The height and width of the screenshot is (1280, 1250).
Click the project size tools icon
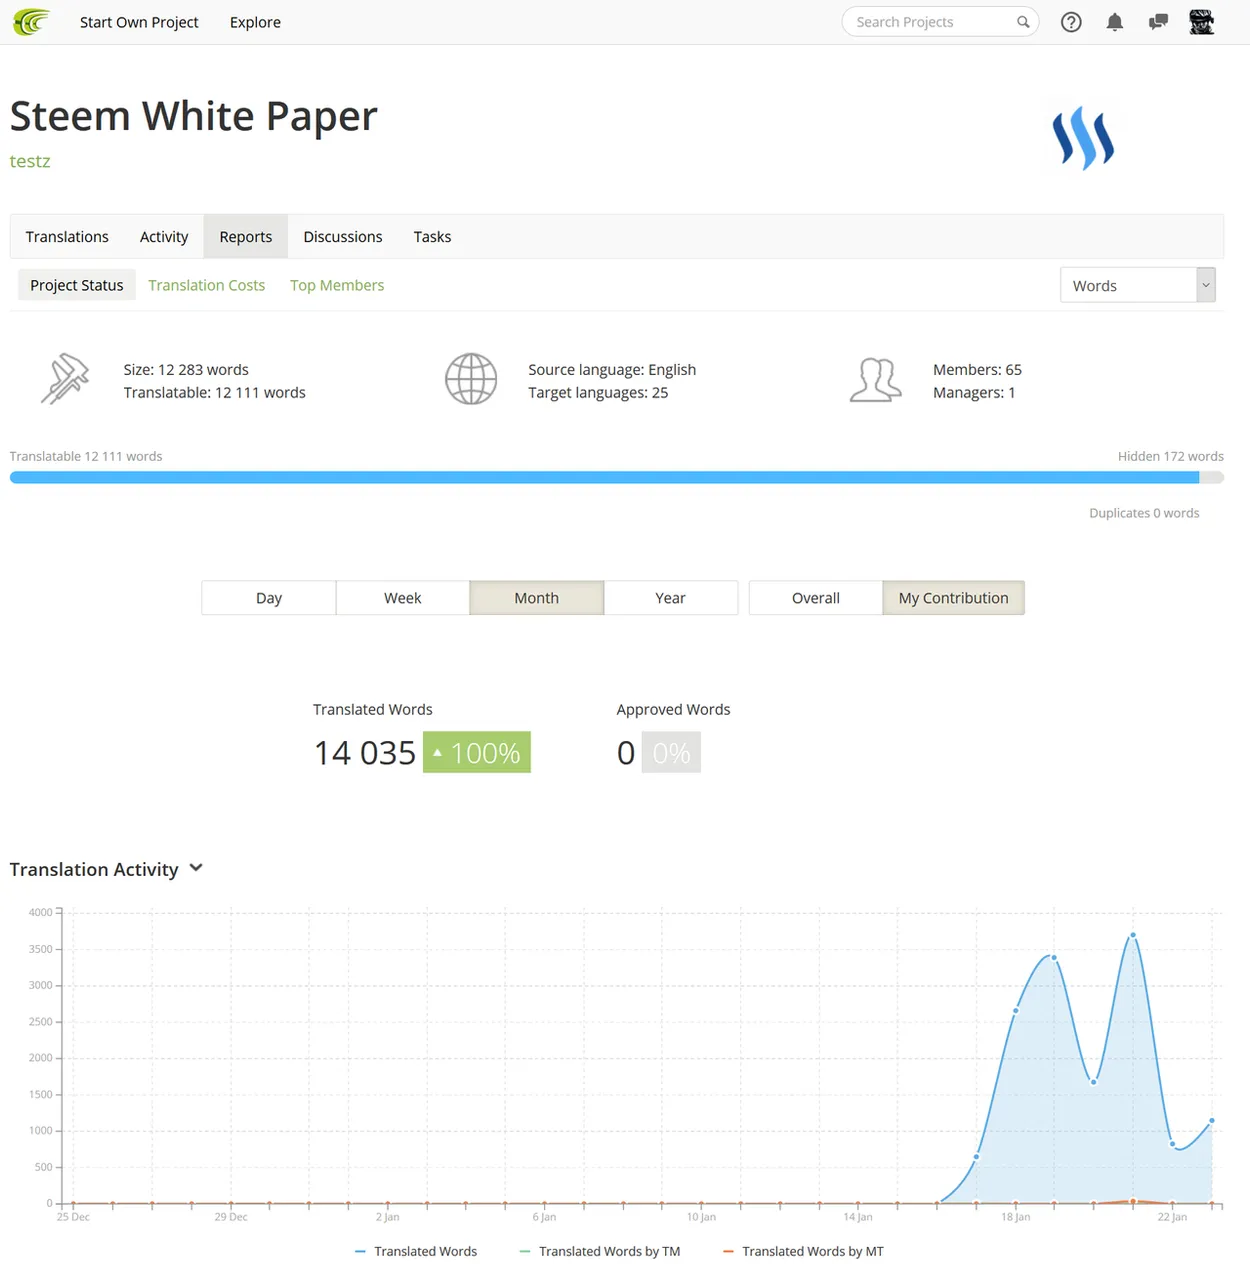tap(65, 379)
